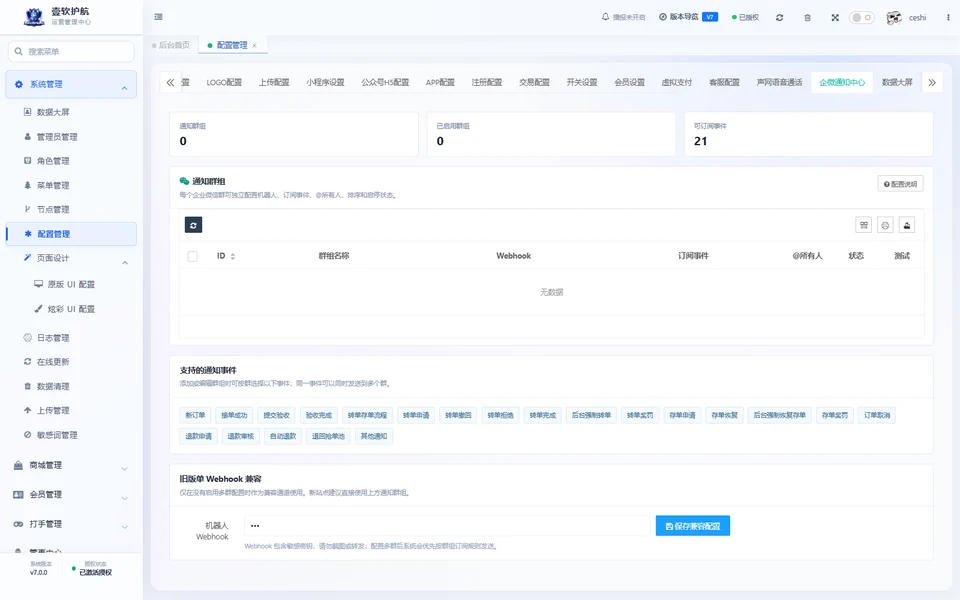This screenshot has height=600, width=960.
Task: Open the column filter icon above table
Action: point(864,225)
